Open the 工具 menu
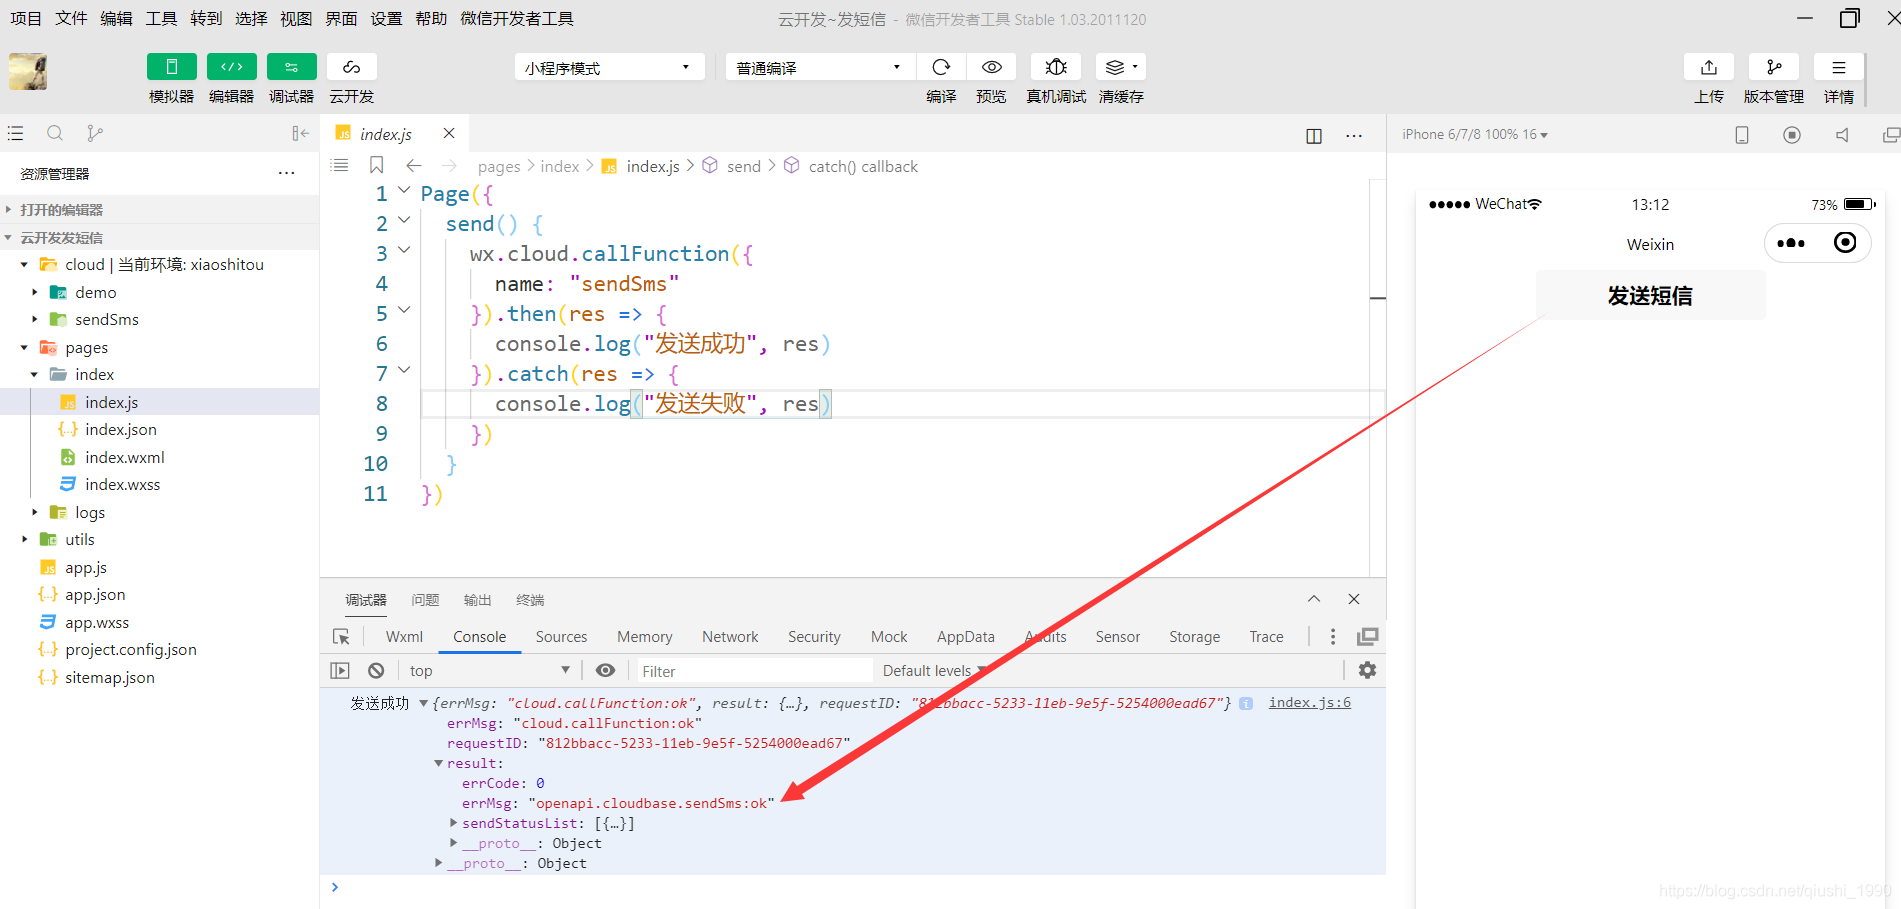1901x909 pixels. pyautogui.click(x=161, y=18)
